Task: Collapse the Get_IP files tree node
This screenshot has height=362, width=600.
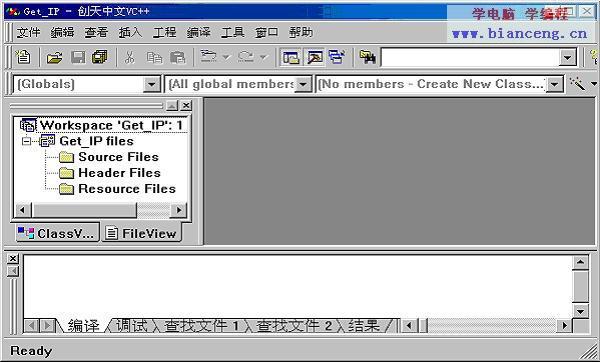Action: [26, 141]
